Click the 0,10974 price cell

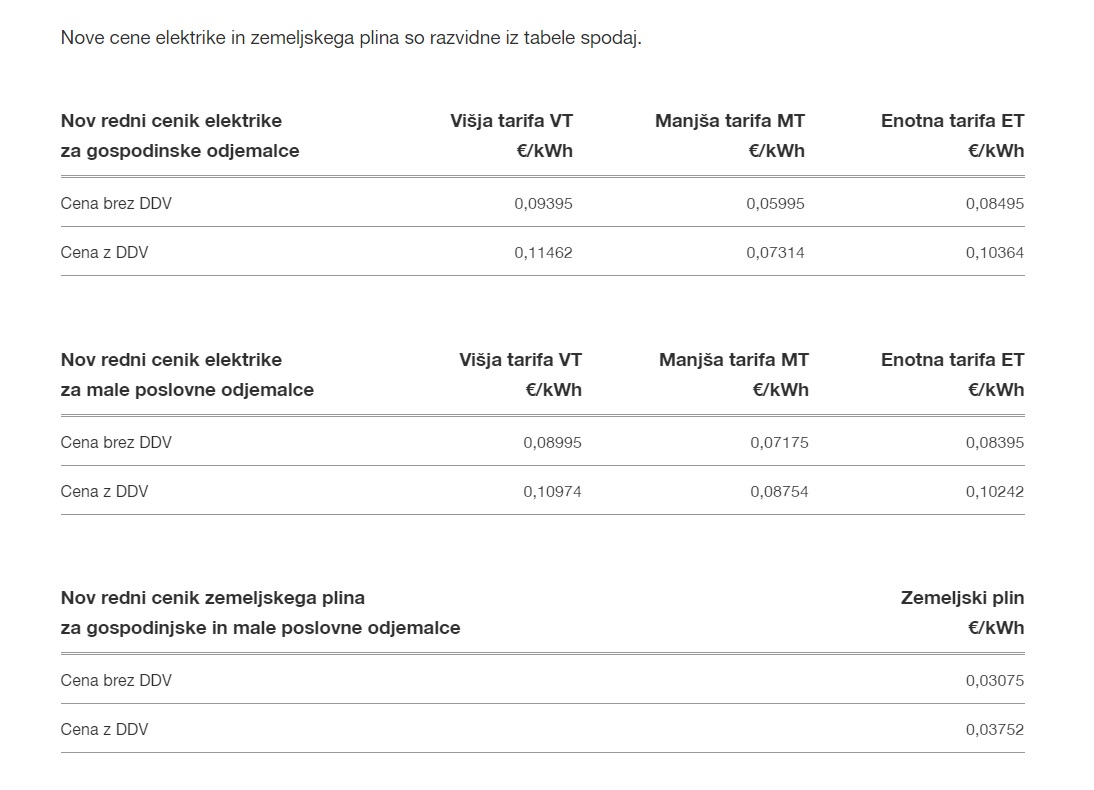click(x=552, y=491)
